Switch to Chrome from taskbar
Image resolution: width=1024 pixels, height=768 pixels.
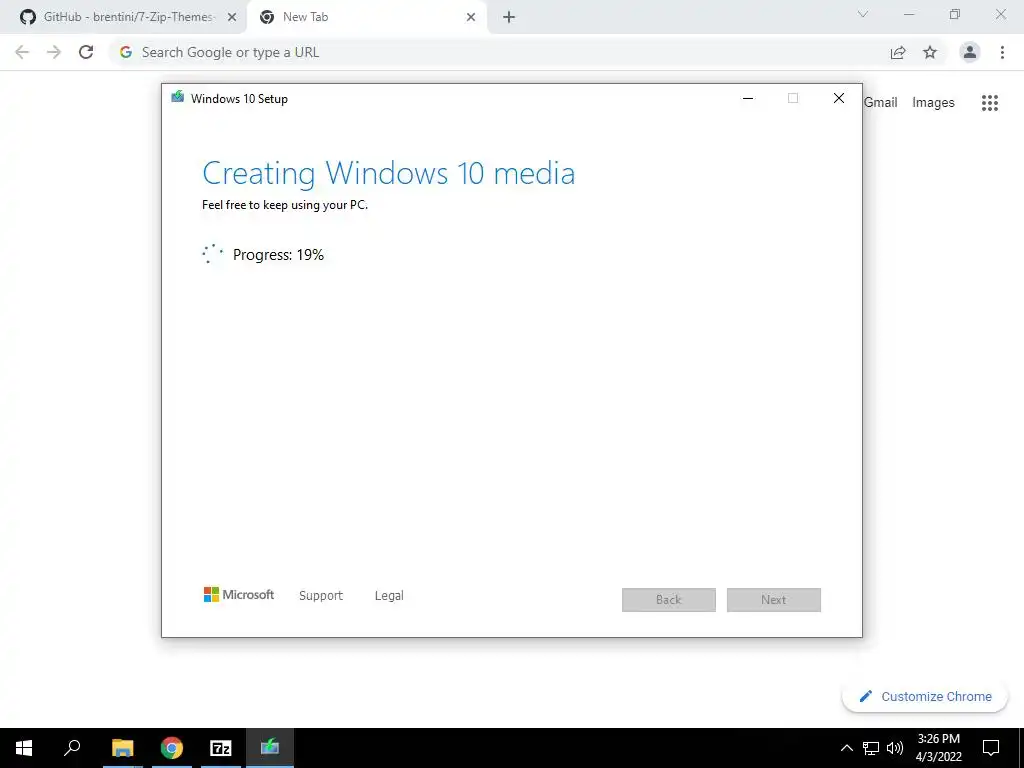click(x=172, y=748)
